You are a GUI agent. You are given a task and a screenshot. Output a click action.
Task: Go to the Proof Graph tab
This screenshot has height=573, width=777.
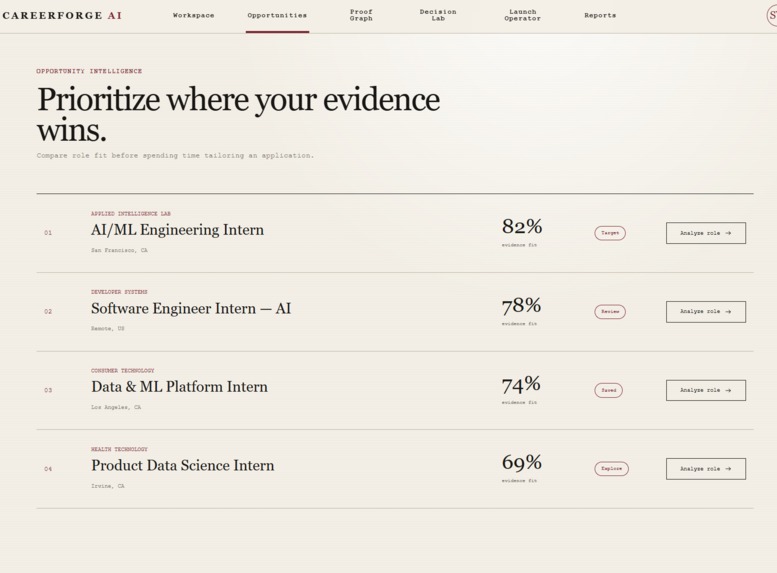click(x=361, y=15)
